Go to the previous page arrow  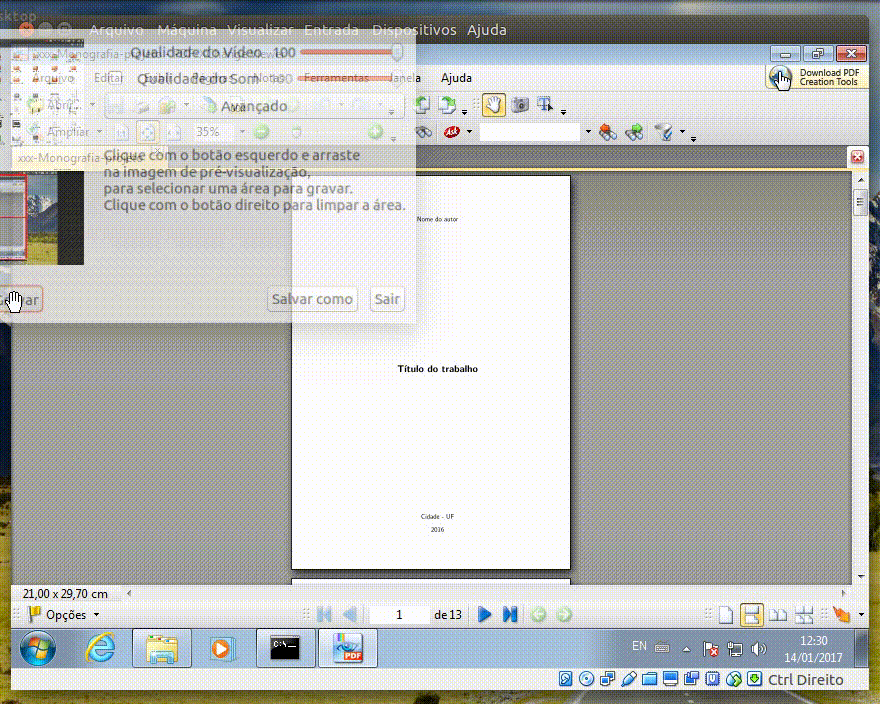(x=350, y=614)
